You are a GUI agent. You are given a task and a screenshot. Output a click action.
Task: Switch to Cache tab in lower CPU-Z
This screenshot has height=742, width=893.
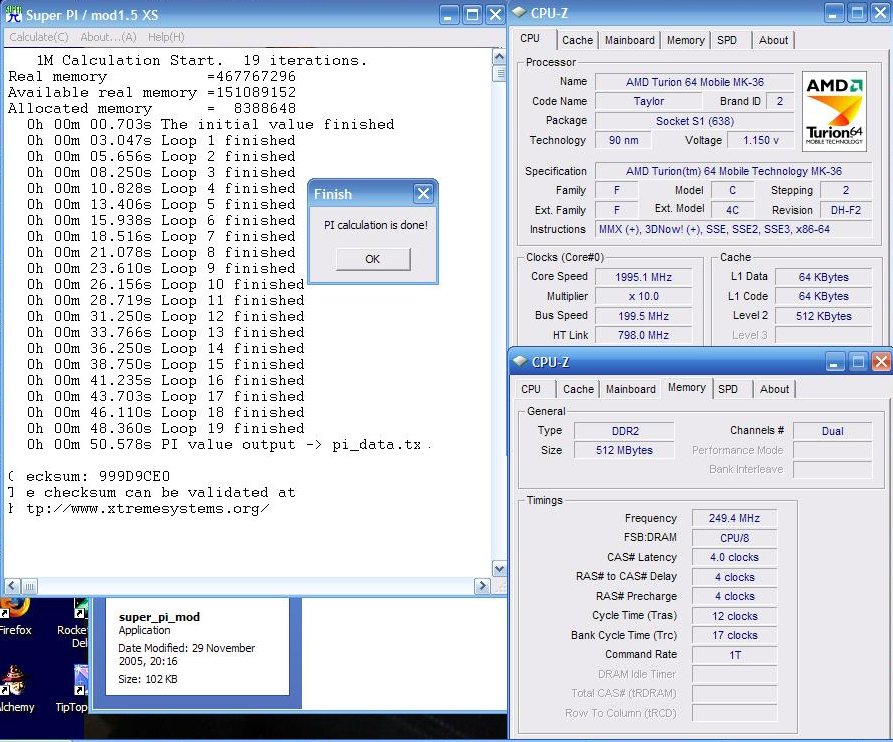[x=578, y=390]
